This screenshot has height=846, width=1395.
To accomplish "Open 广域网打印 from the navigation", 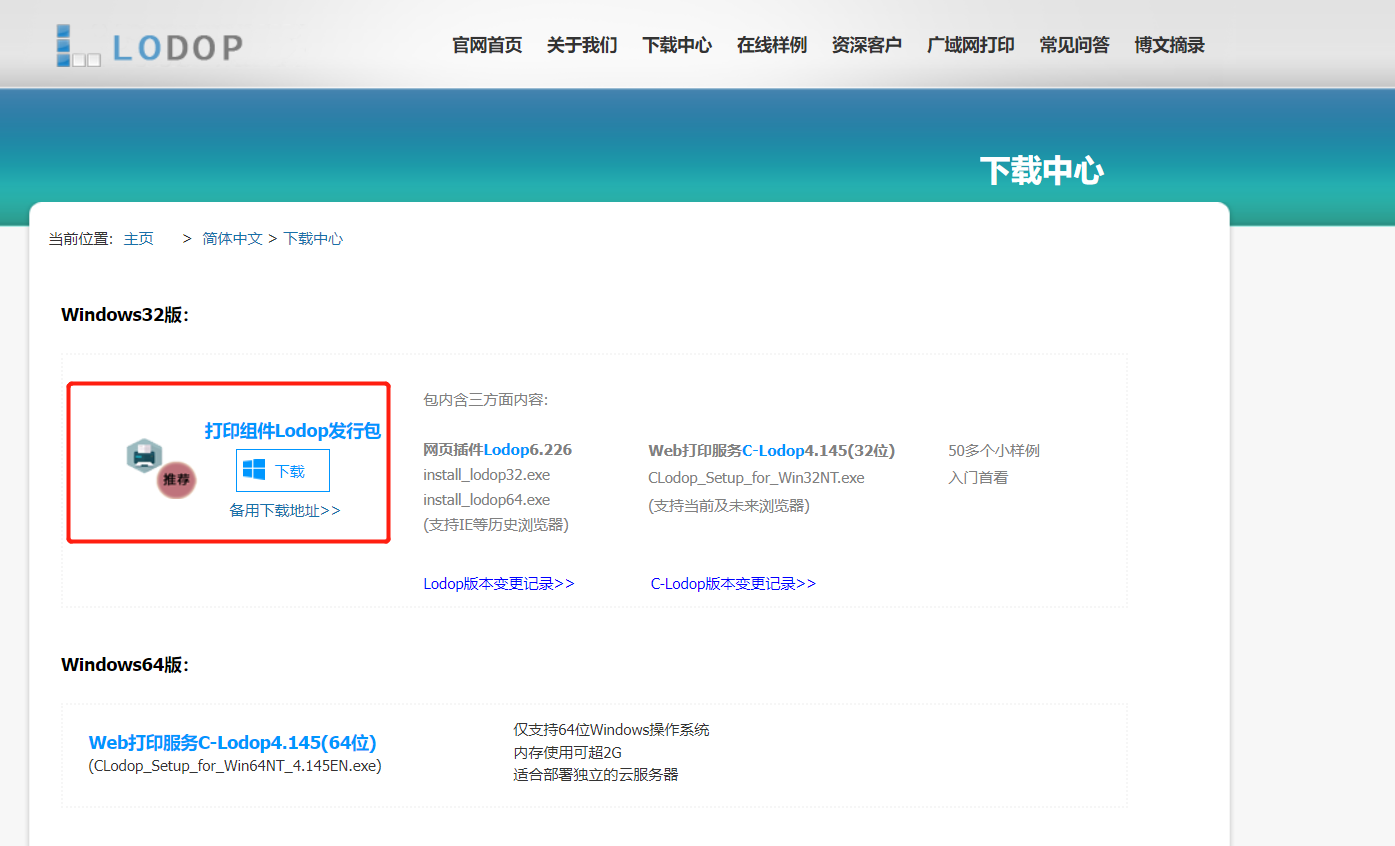I will coord(970,45).
